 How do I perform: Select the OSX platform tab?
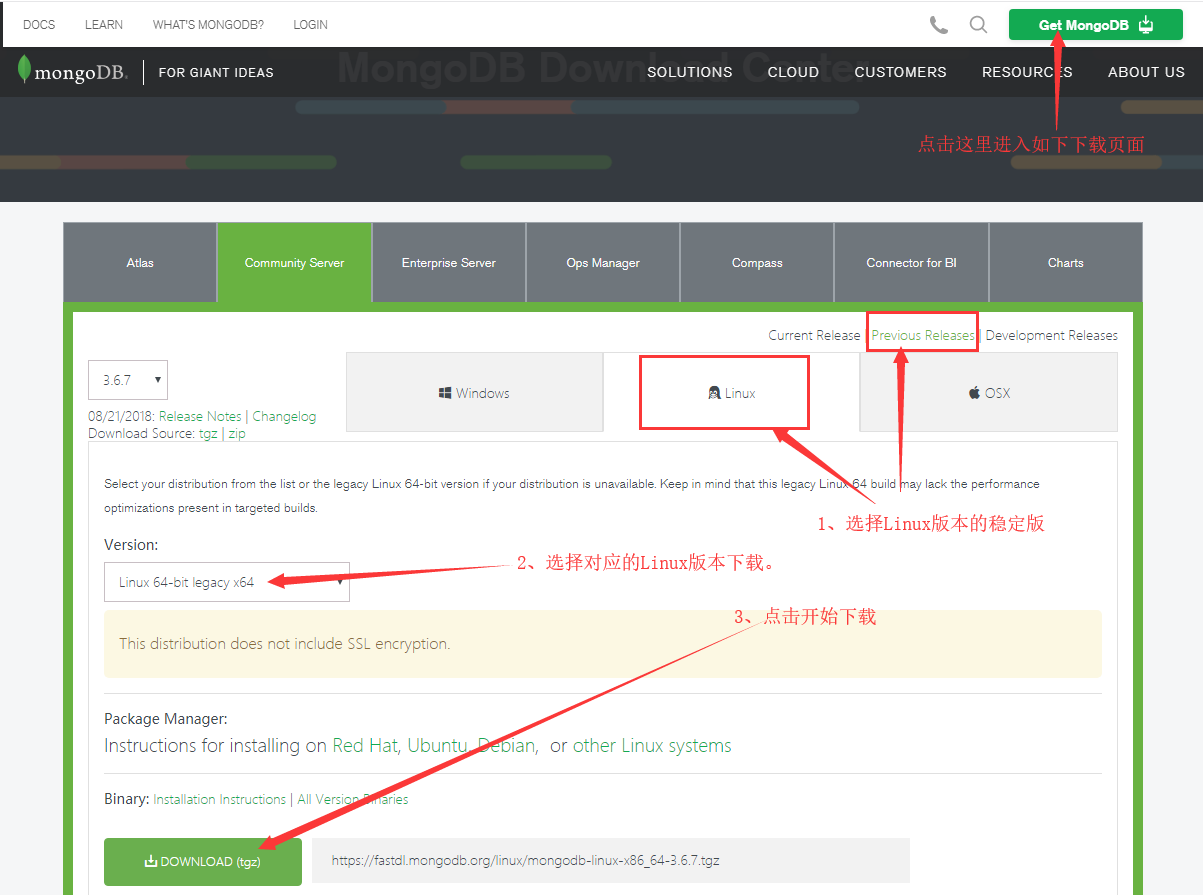pos(989,393)
